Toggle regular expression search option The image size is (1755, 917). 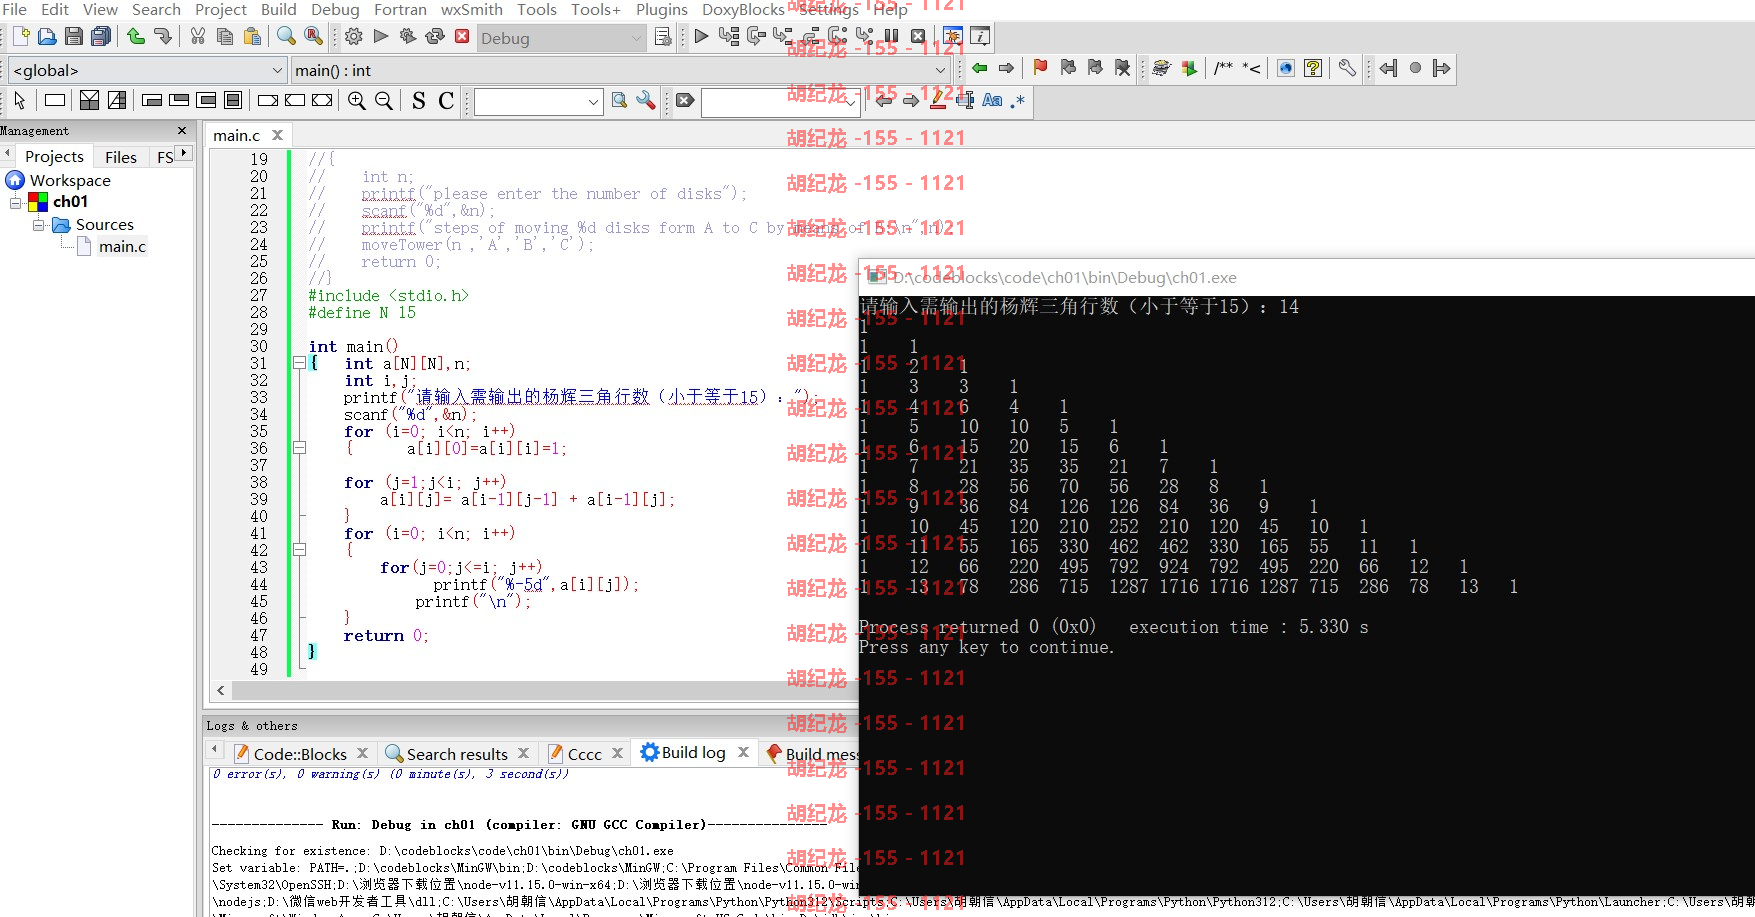coord(1018,100)
